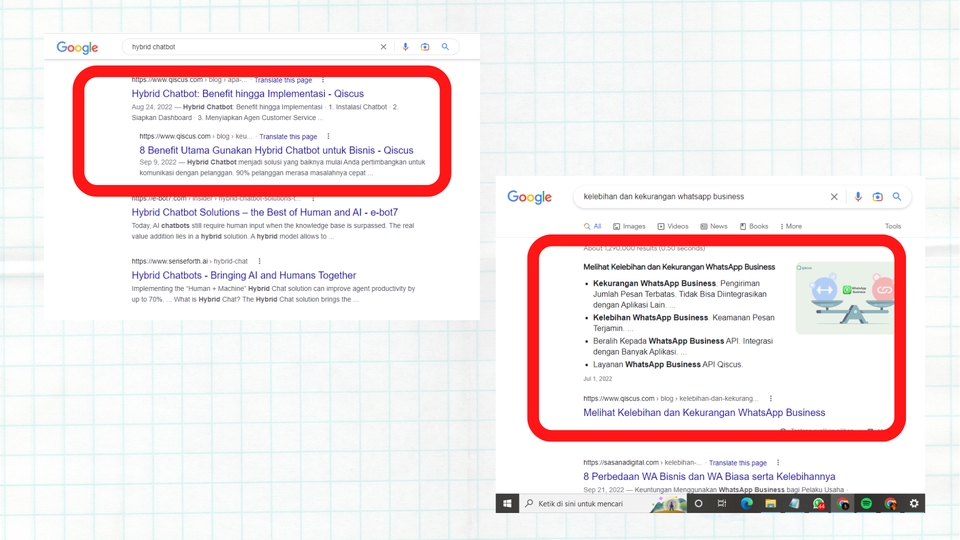Screen dimensions: 960x540
Task: Translate the '8 Benefit Utama' result page
Action: [288, 137]
